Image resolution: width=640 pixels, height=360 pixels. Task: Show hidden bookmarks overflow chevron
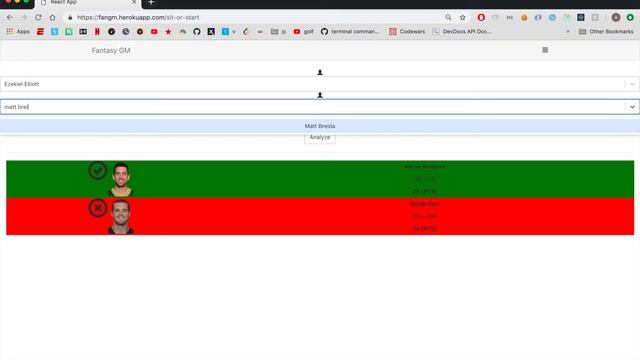click(568, 31)
